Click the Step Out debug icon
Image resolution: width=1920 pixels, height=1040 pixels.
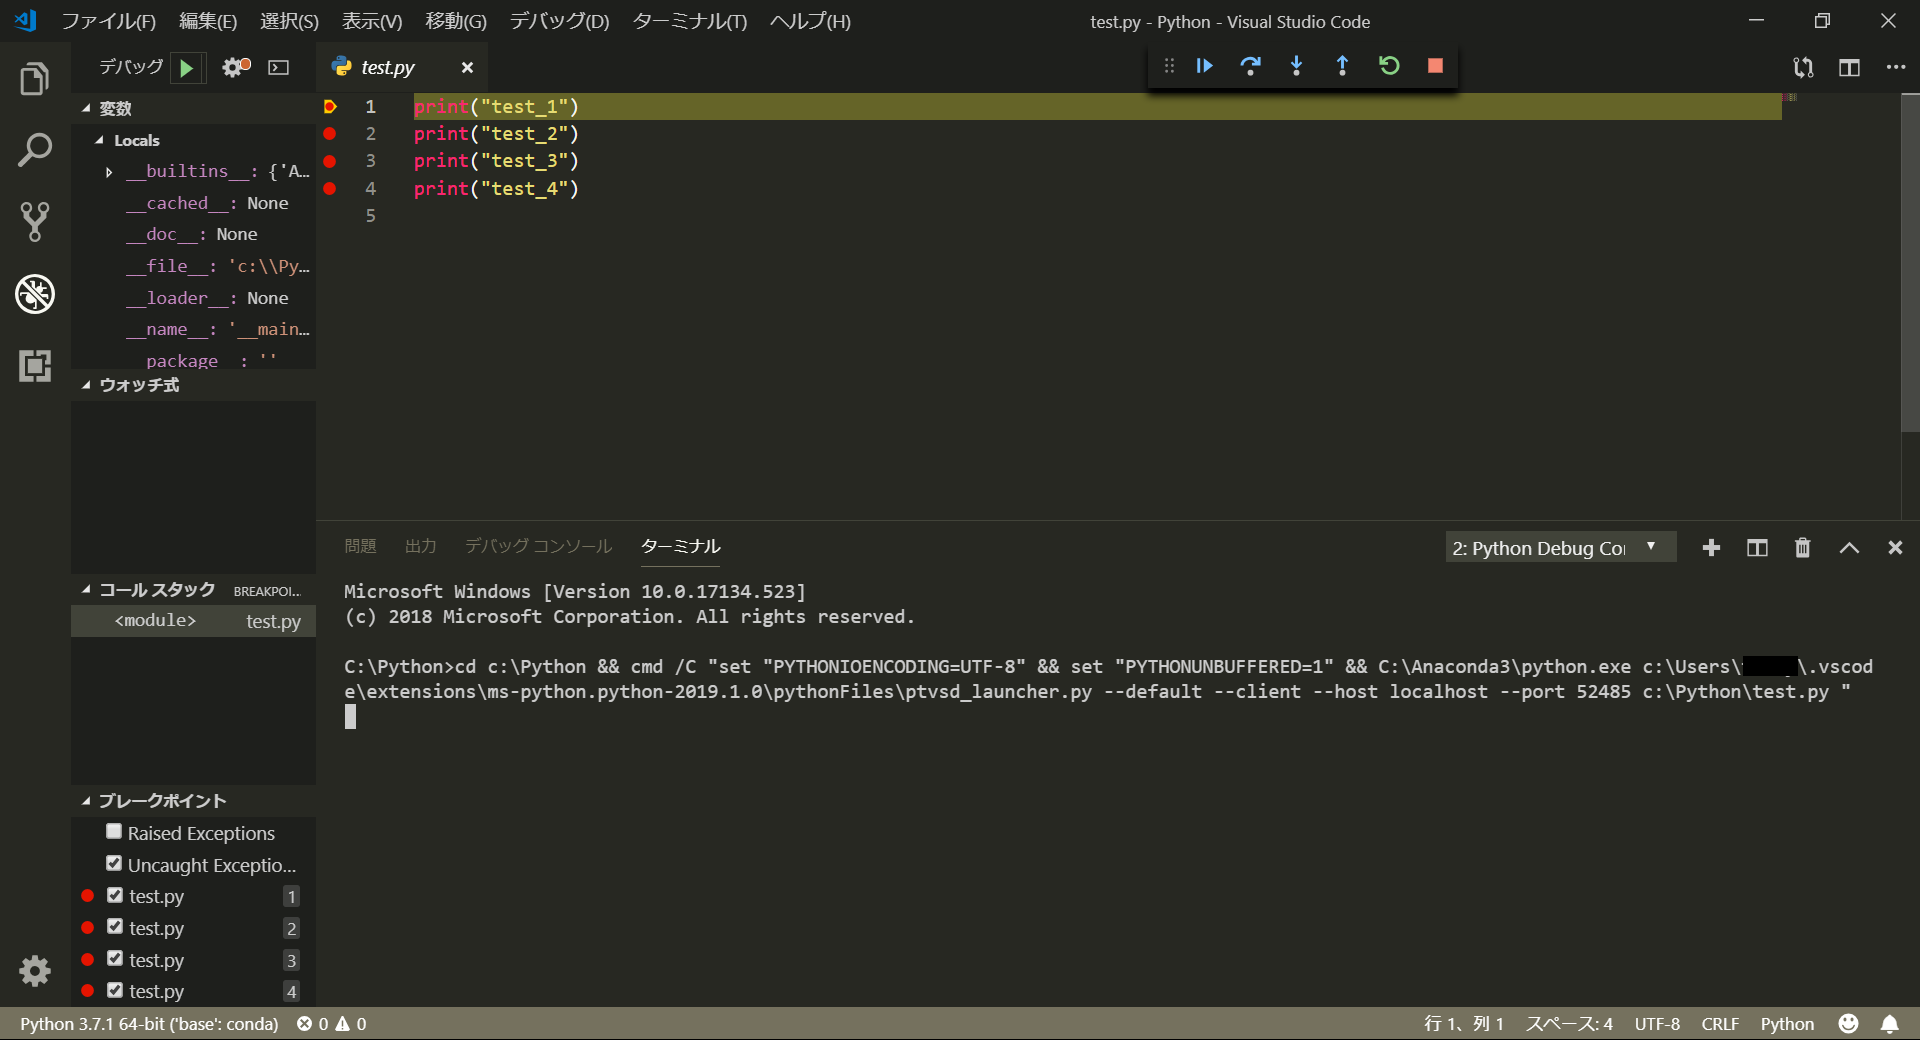(1342, 66)
